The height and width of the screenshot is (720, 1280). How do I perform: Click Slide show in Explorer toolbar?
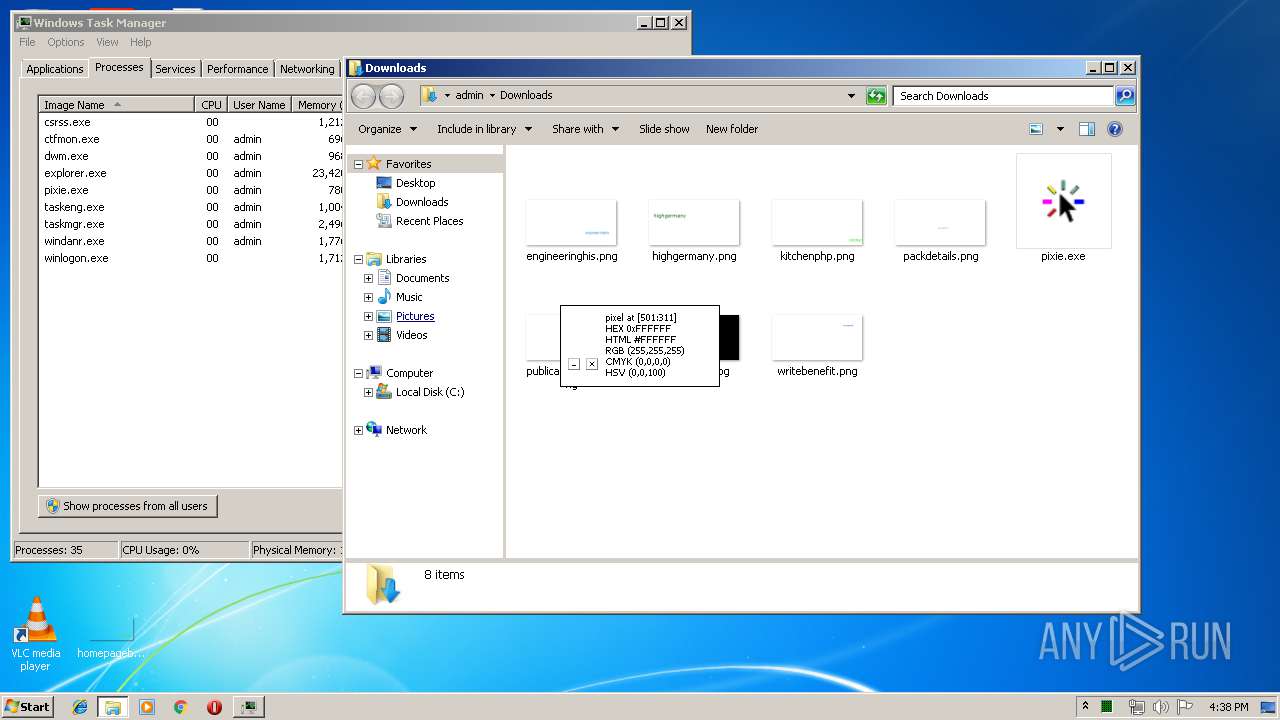pos(664,129)
